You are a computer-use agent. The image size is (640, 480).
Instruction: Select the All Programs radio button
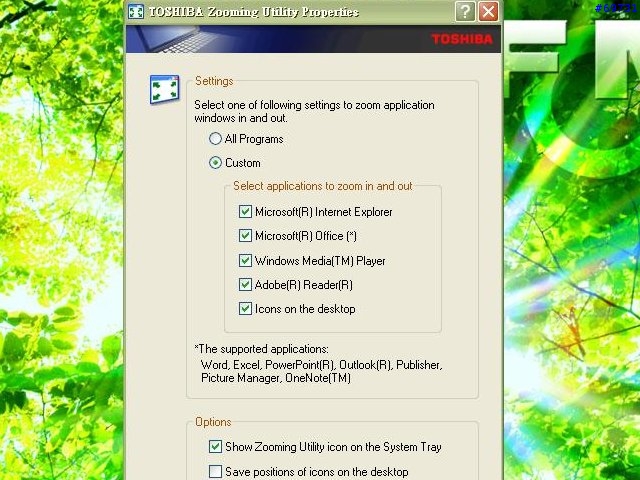click(x=216, y=139)
